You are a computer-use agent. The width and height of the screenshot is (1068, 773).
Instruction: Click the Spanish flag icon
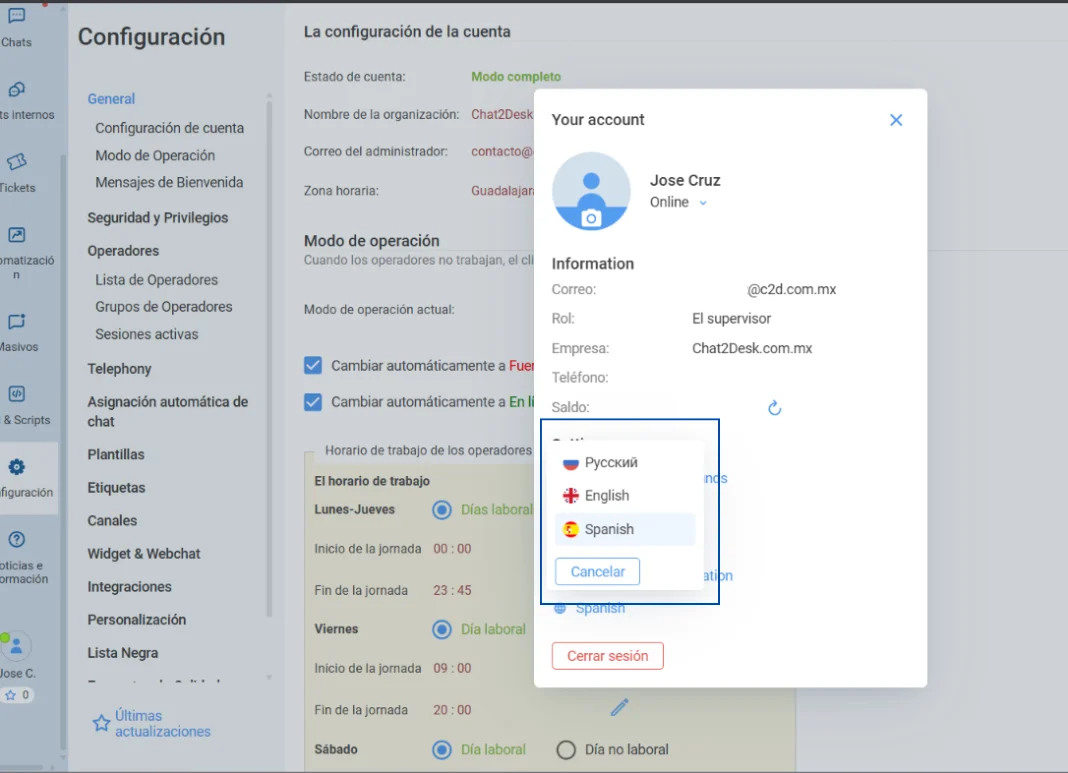coord(571,529)
